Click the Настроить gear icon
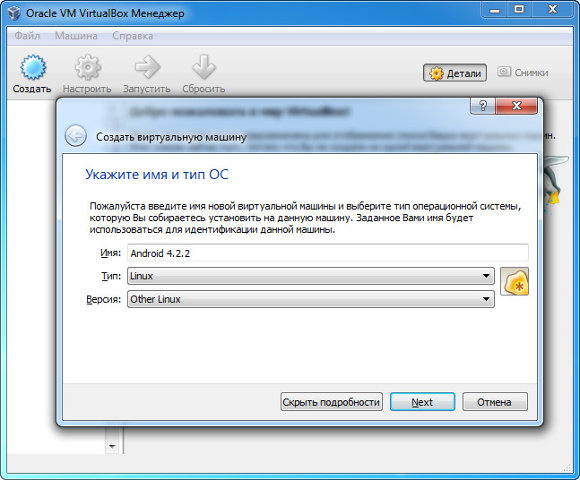 88,67
